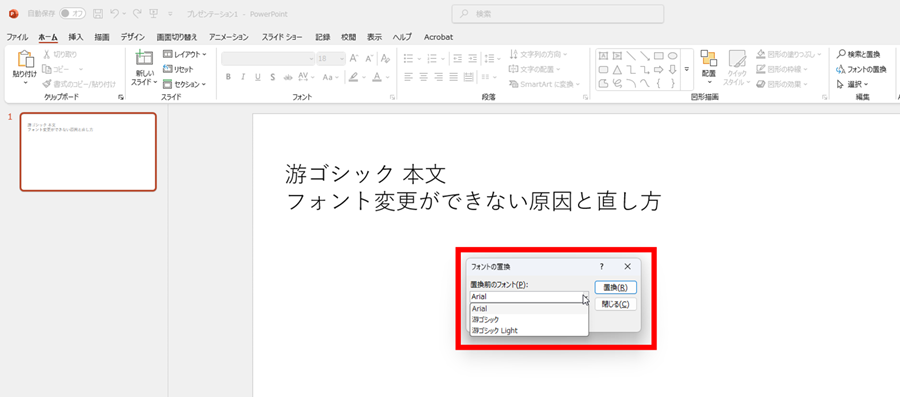Toggle Bold formatting
This screenshot has height=397, width=900.
pos(228,77)
